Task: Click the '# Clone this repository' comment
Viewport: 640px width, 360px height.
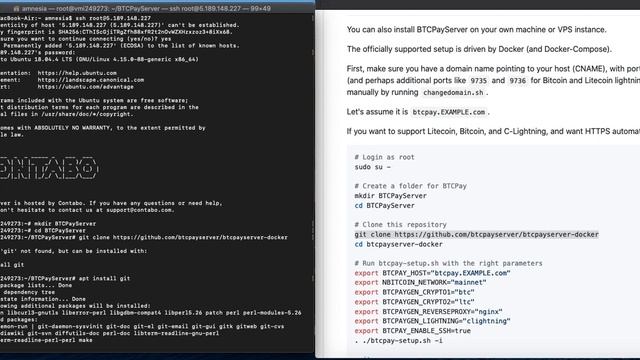Action: (x=400, y=225)
